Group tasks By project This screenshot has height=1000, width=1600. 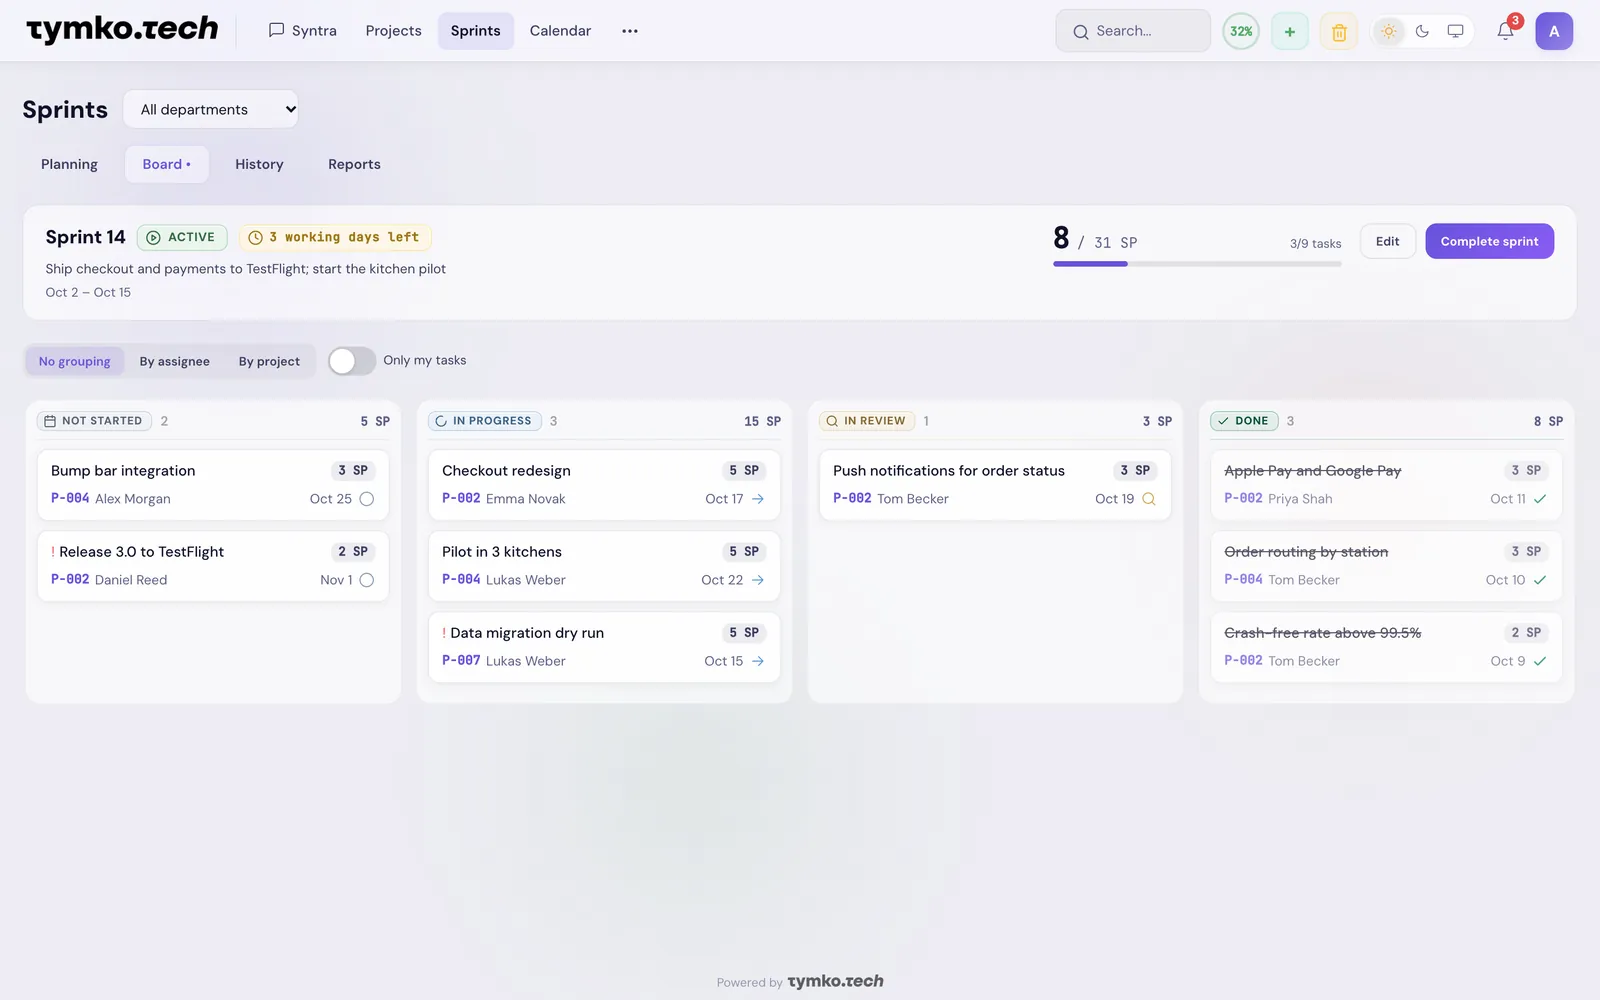click(269, 361)
